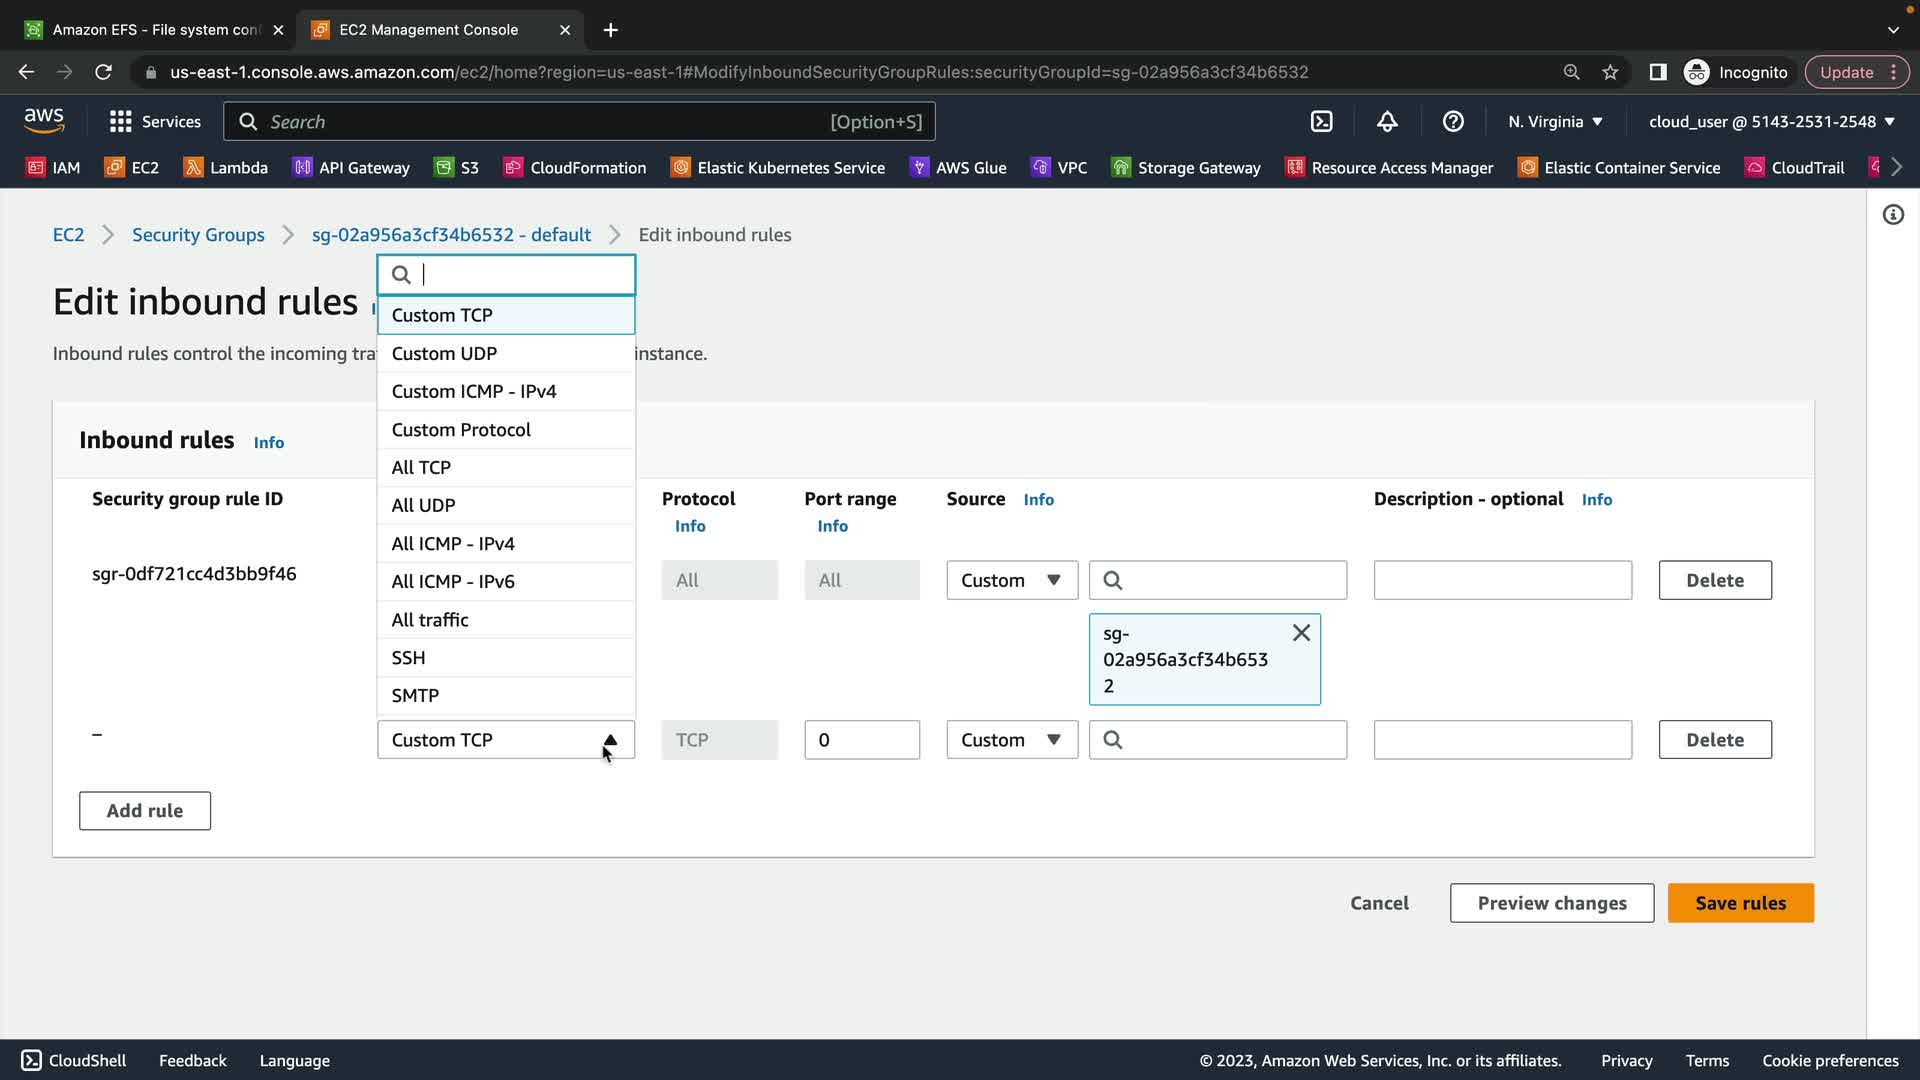Screen dimensions: 1920x1080
Task: Reload the page with refresh icon
Action: point(103,72)
